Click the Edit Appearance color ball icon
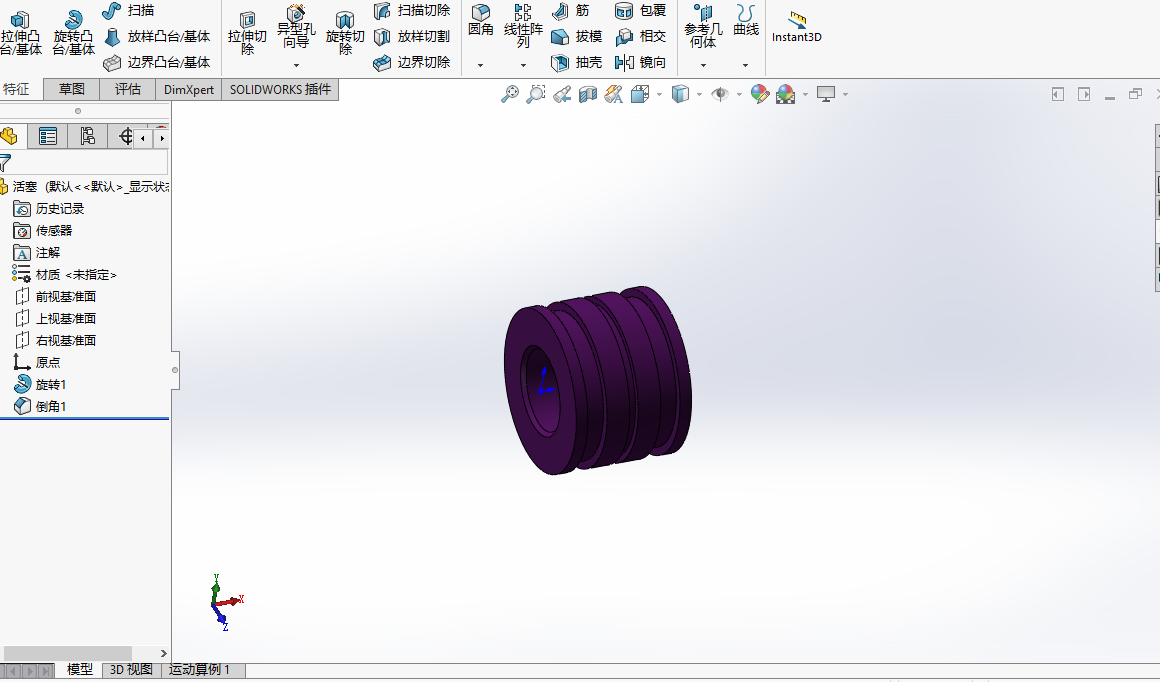The image size is (1160, 682). [760, 94]
